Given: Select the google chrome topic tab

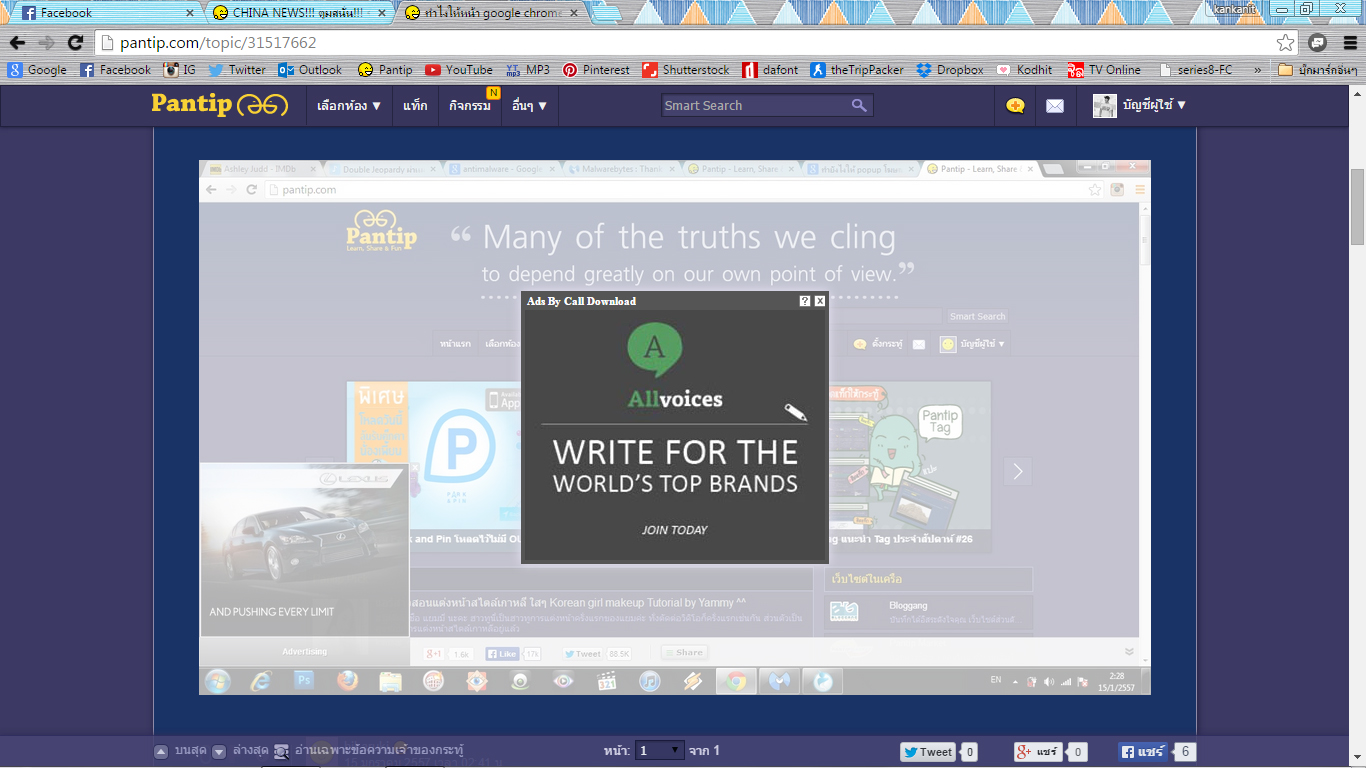Looking at the screenshot, I should tap(490, 13).
